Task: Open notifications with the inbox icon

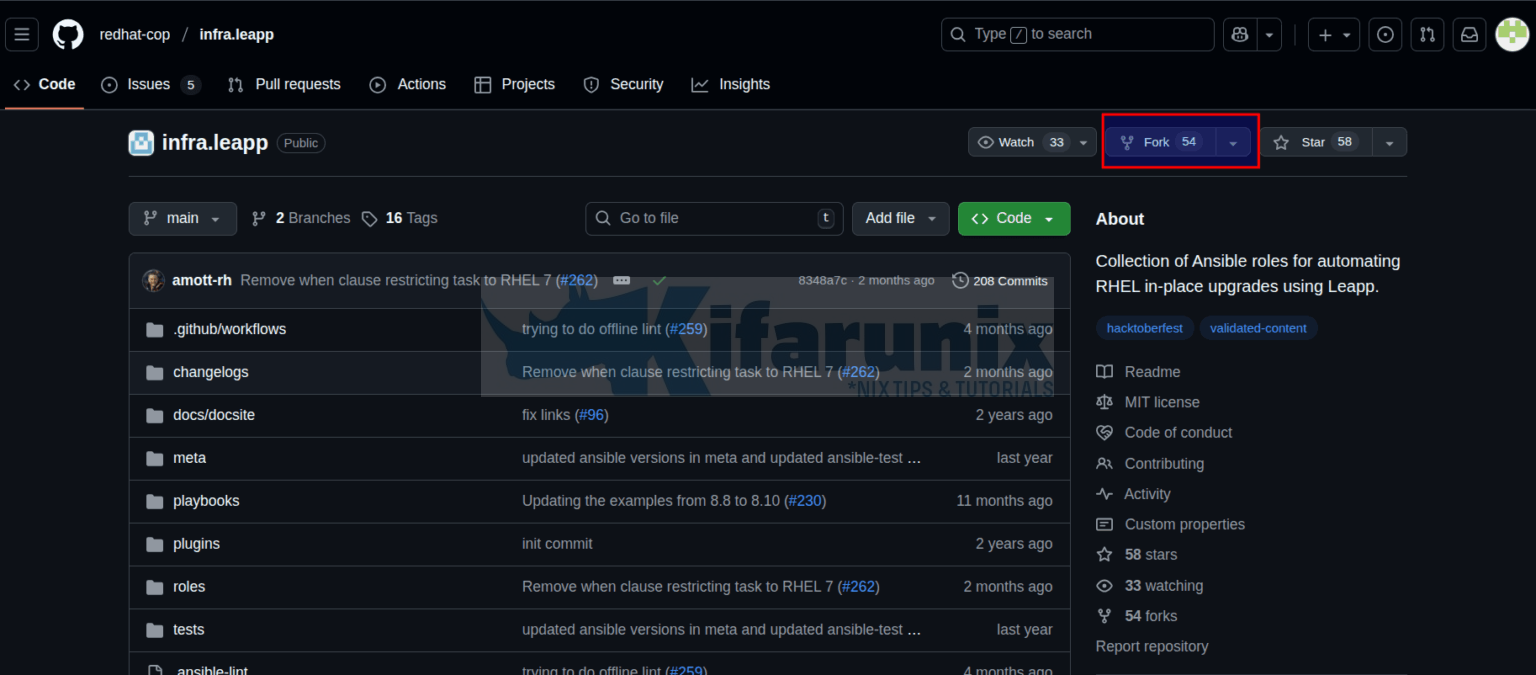Action: [x=1469, y=33]
